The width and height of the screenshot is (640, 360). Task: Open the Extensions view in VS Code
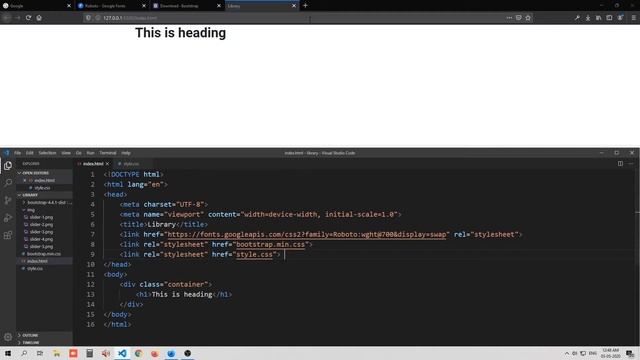pyautogui.click(x=8, y=235)
